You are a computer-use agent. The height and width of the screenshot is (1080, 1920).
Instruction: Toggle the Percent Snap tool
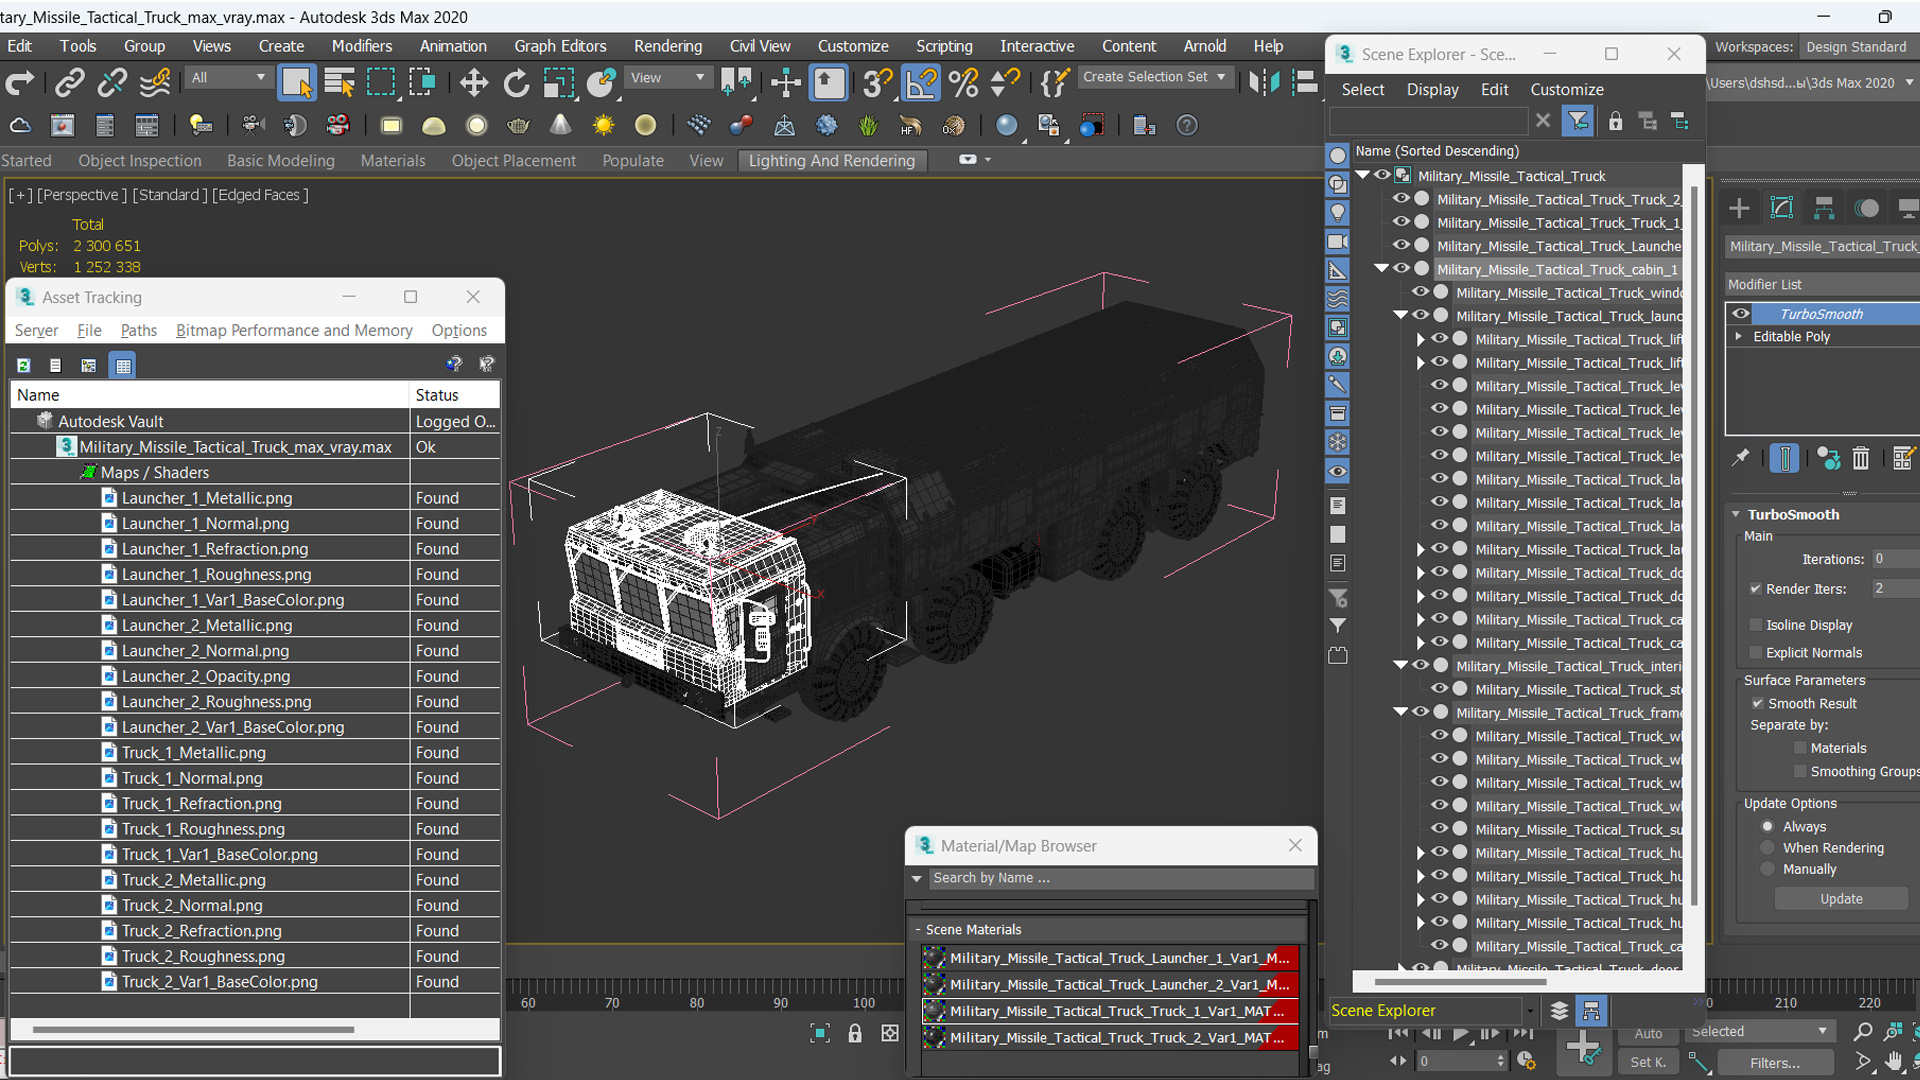tap(963, 83)
